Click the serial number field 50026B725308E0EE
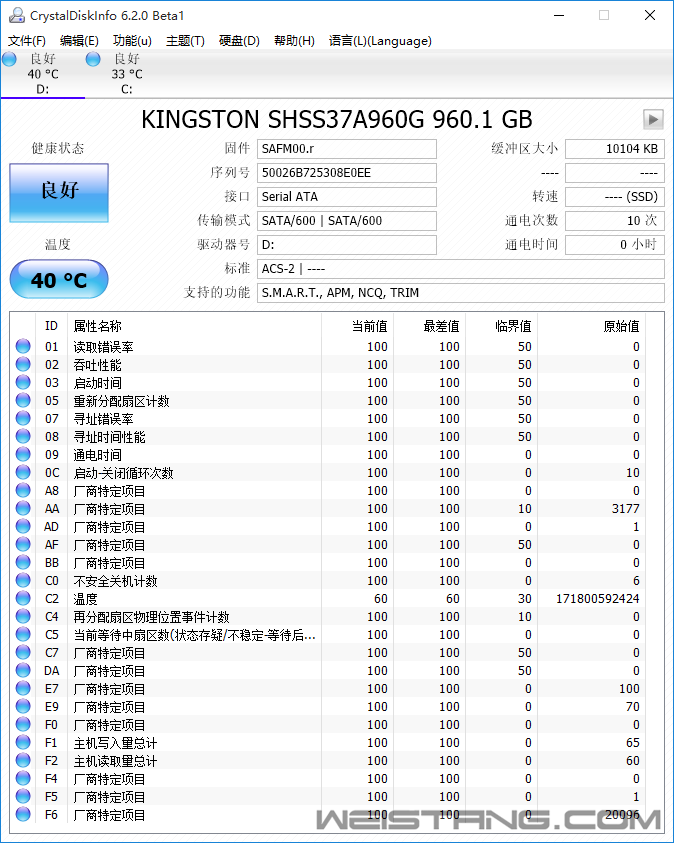The width and height of the screenshot is (674, 843). [347, 173]
